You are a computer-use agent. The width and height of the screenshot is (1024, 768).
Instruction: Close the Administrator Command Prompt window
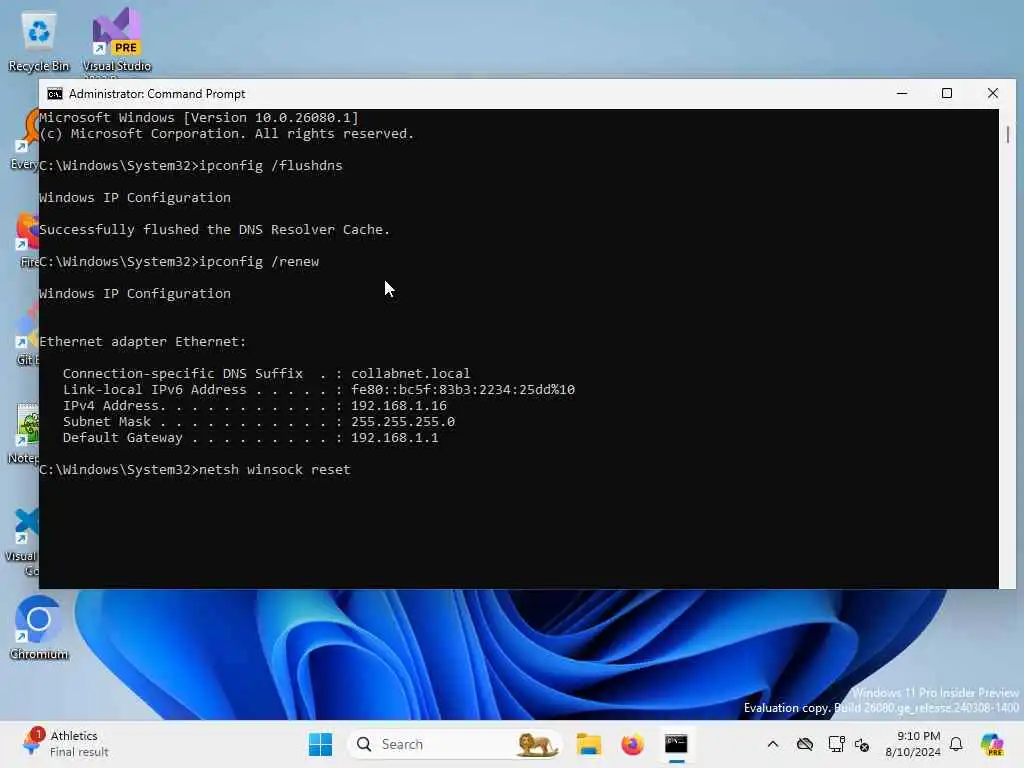pos(993,93)
